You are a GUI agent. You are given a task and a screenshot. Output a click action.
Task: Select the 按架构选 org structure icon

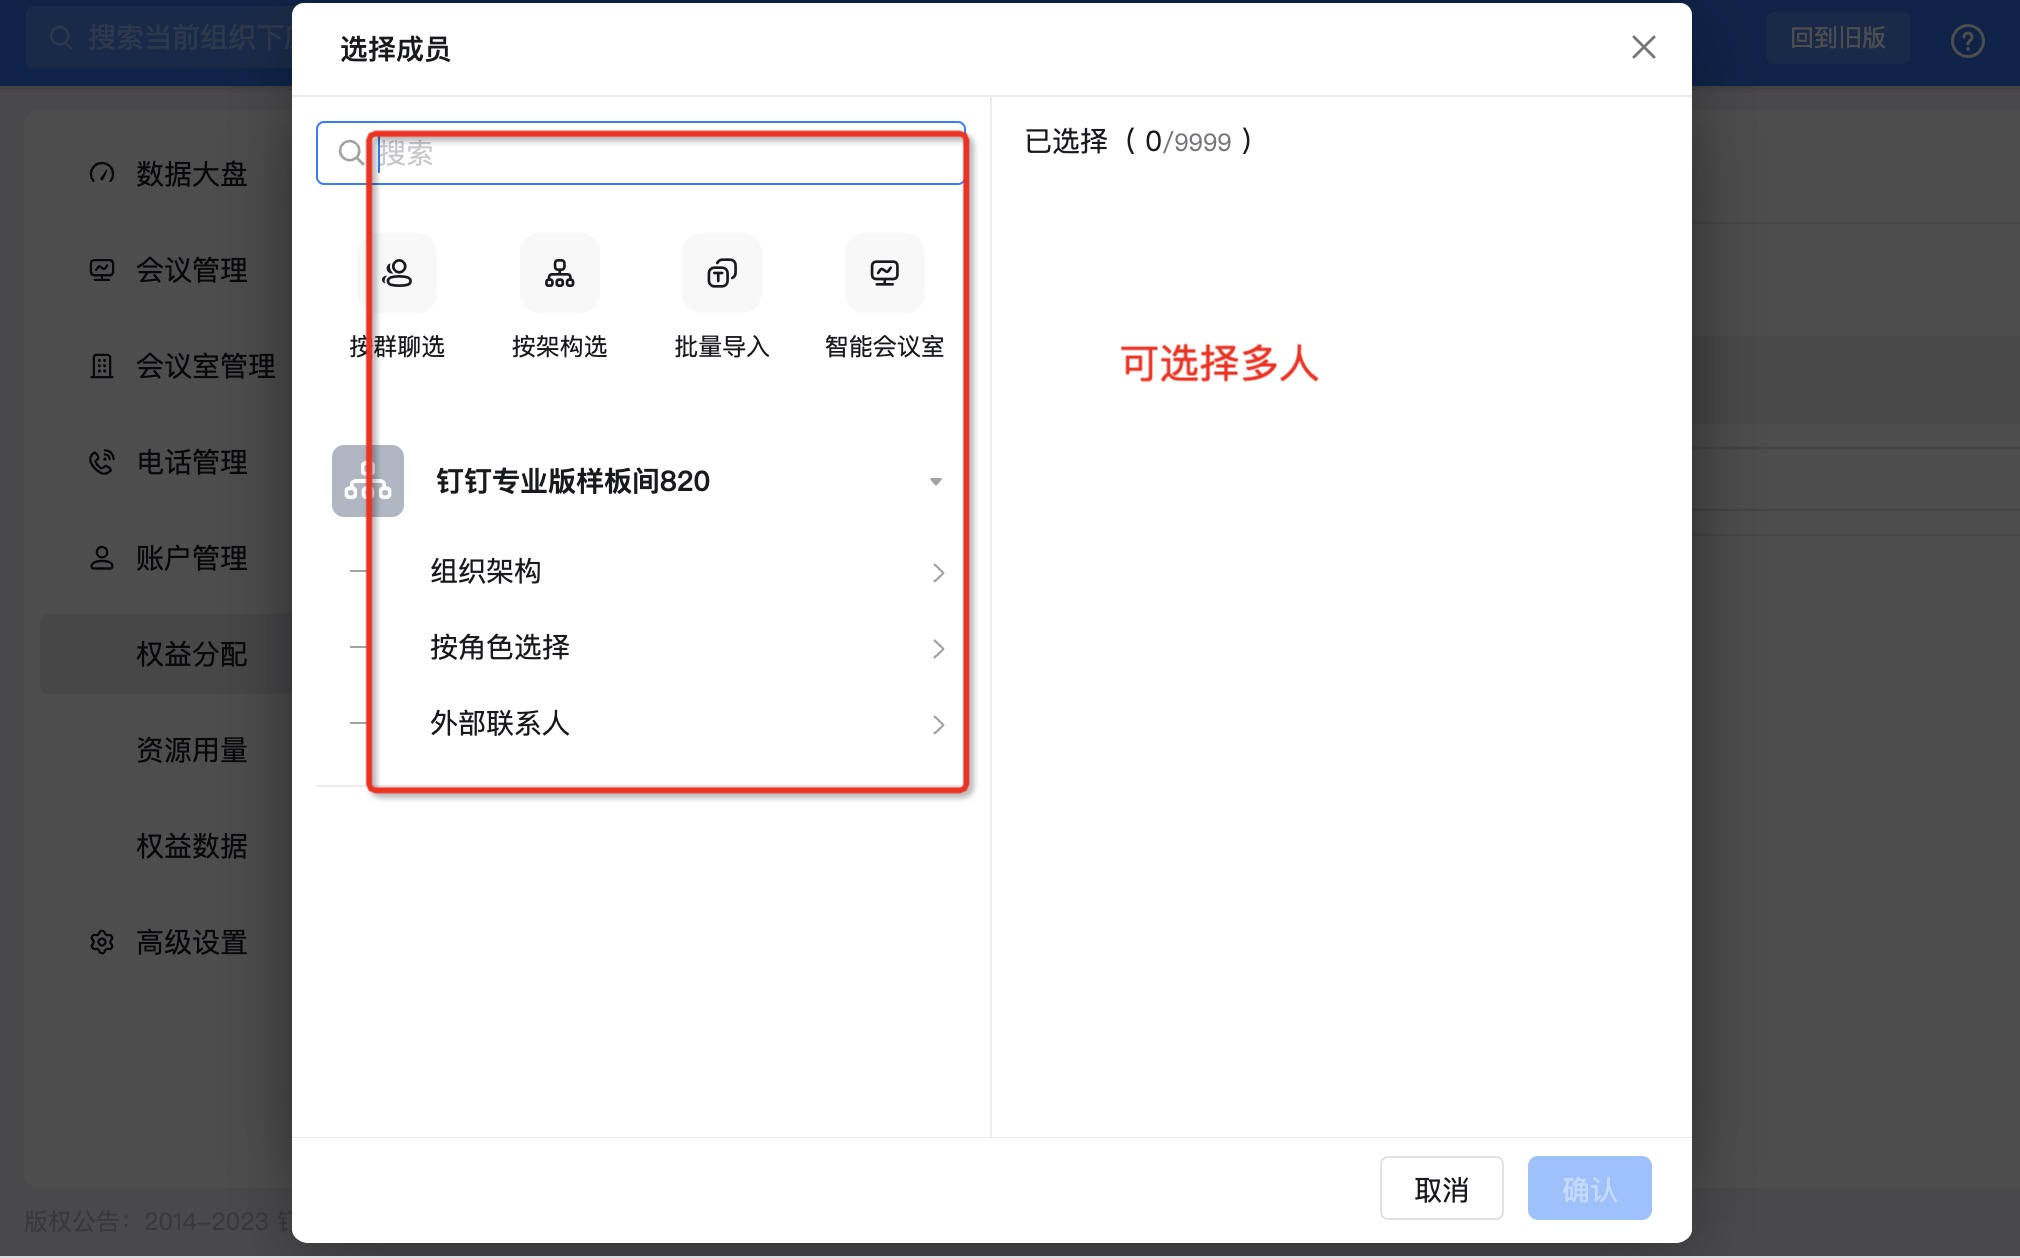point(559,273)
